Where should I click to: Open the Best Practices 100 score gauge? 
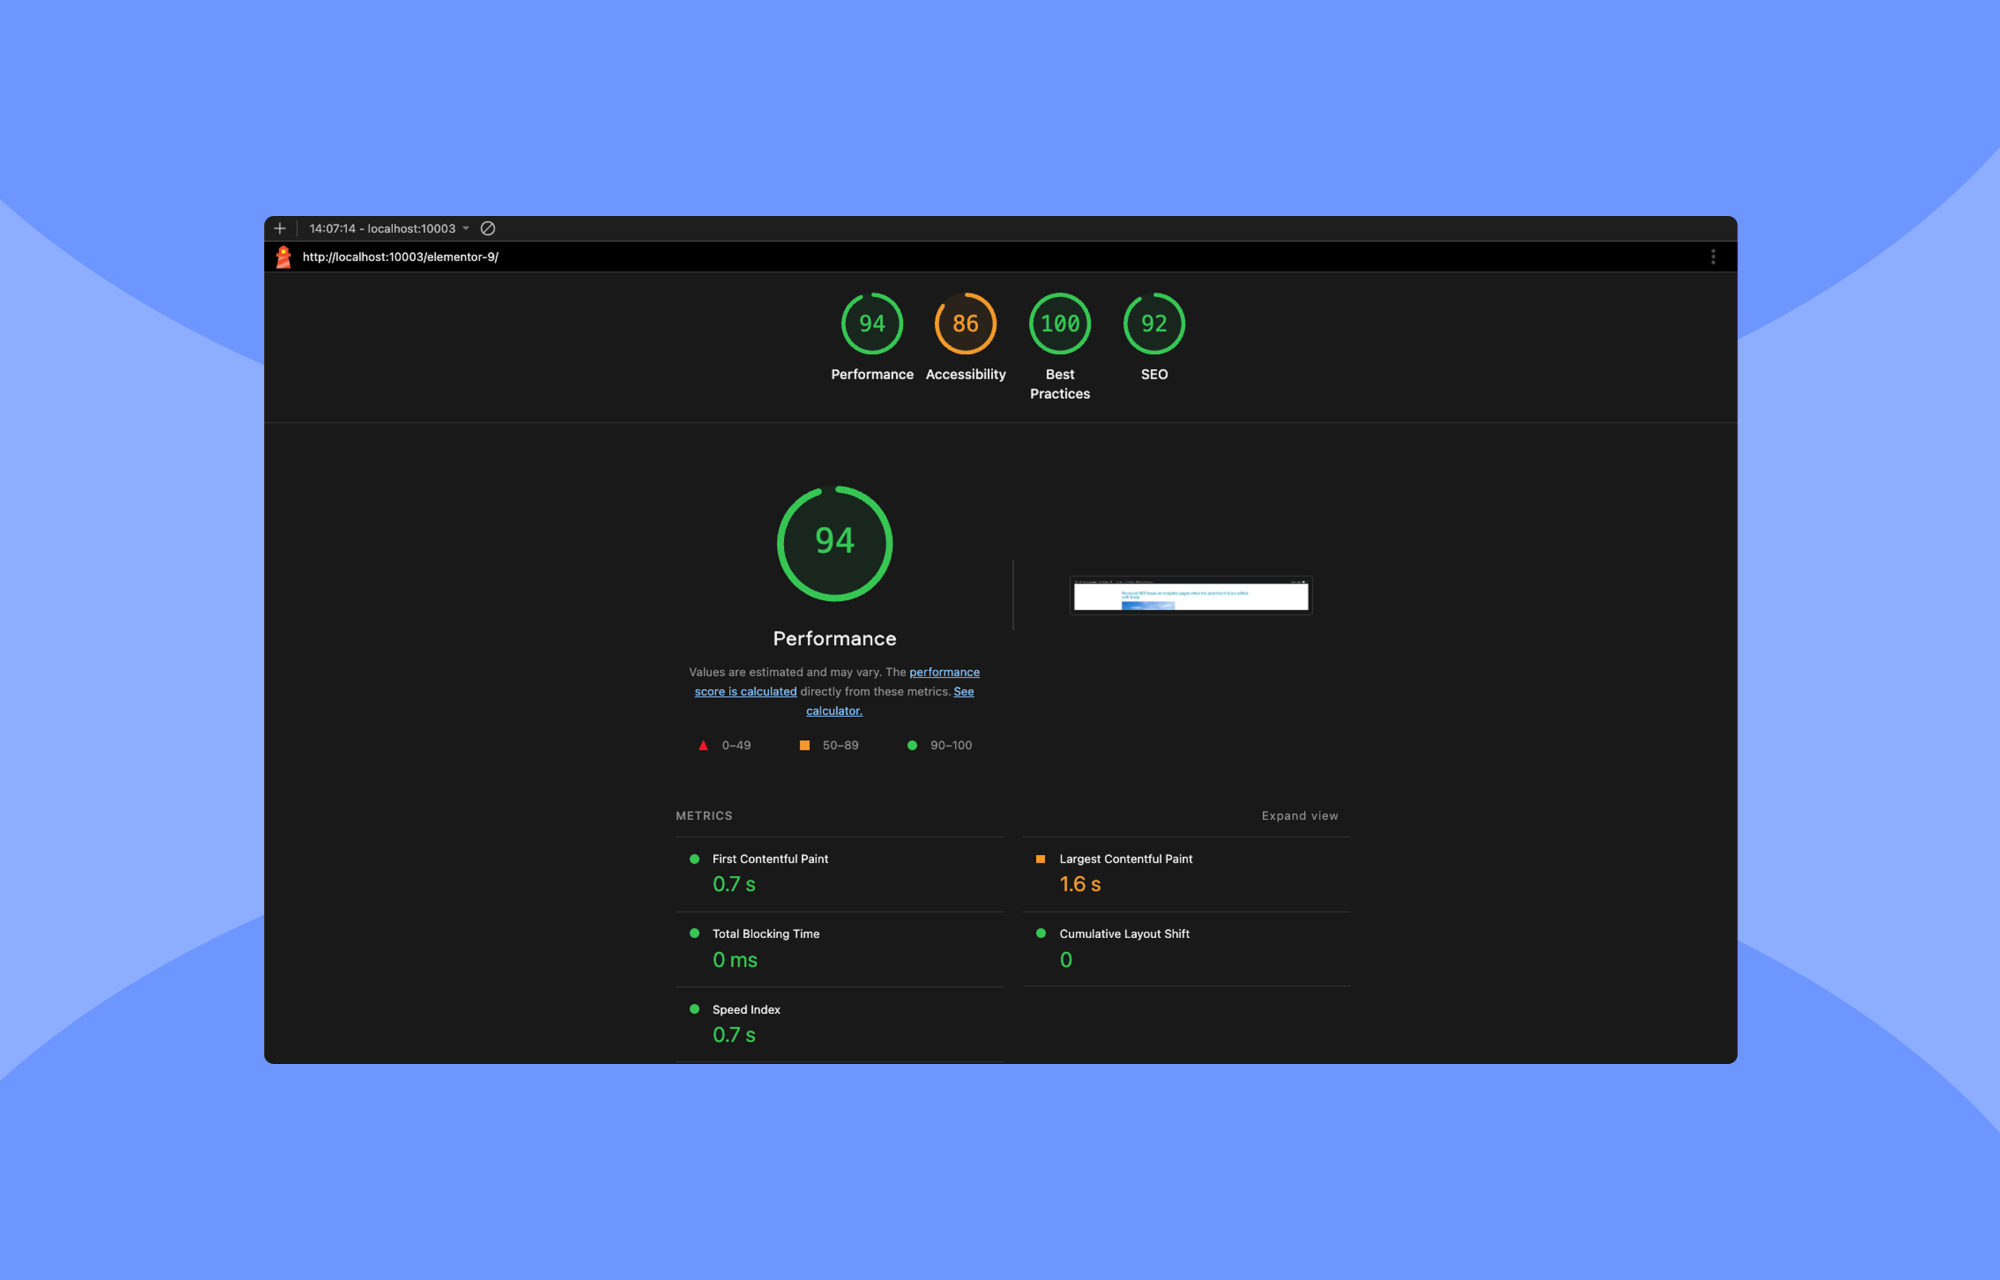(1059, 323)
